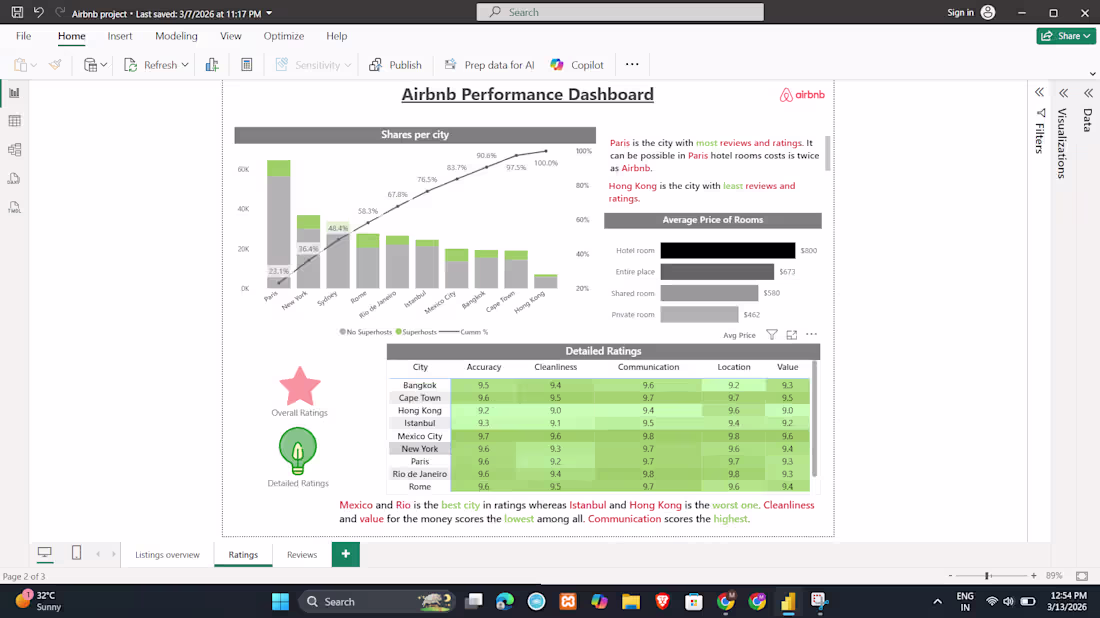Show hidden system tray icons

(937, 601)
